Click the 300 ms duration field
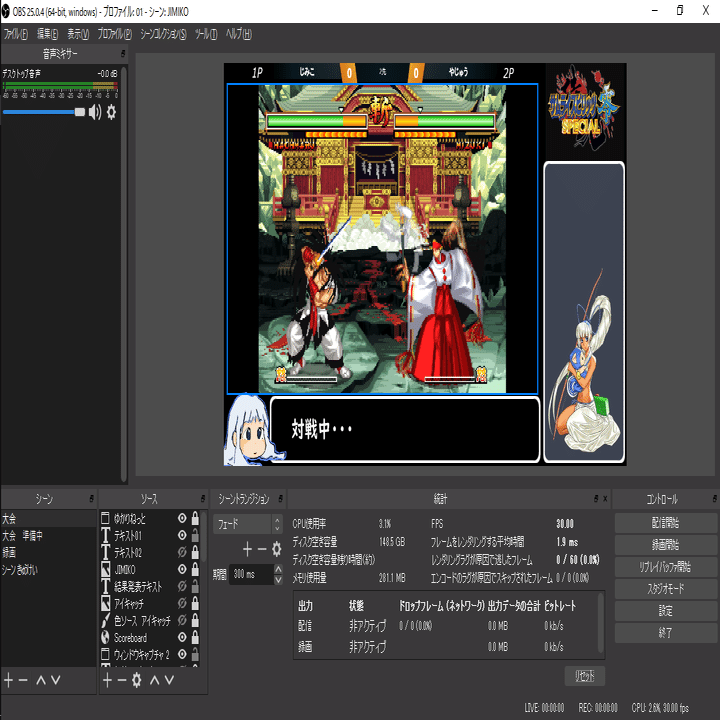Image resolution: width=720 pixels, height=720 pixels. point(251,574)
